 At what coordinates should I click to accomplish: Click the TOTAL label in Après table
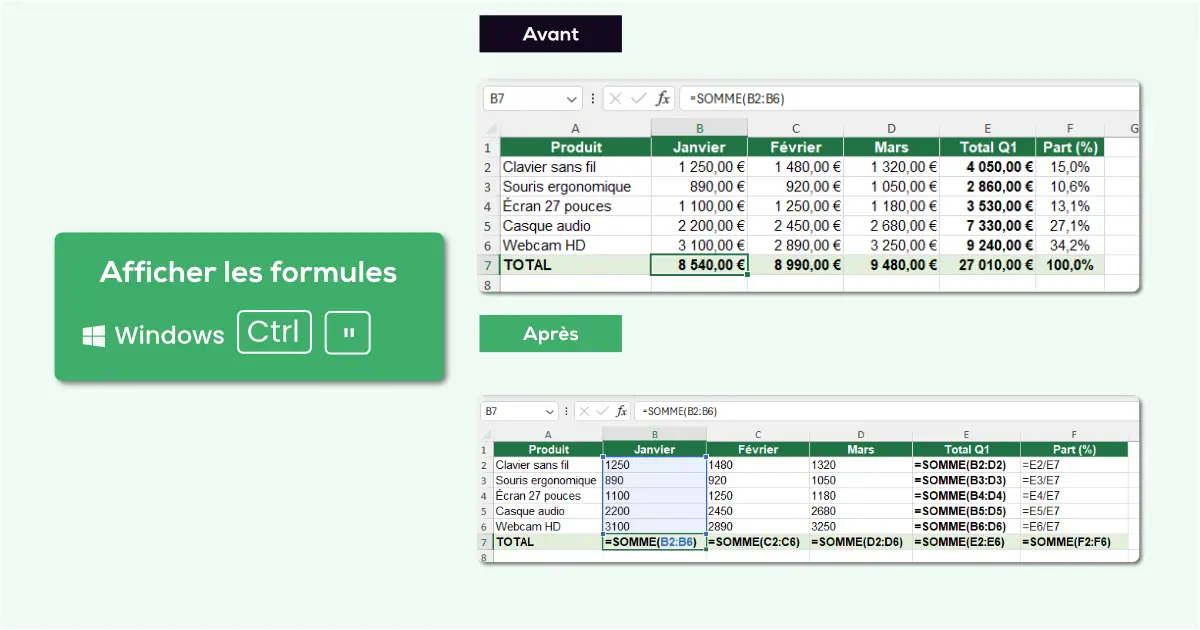(516, 542)
